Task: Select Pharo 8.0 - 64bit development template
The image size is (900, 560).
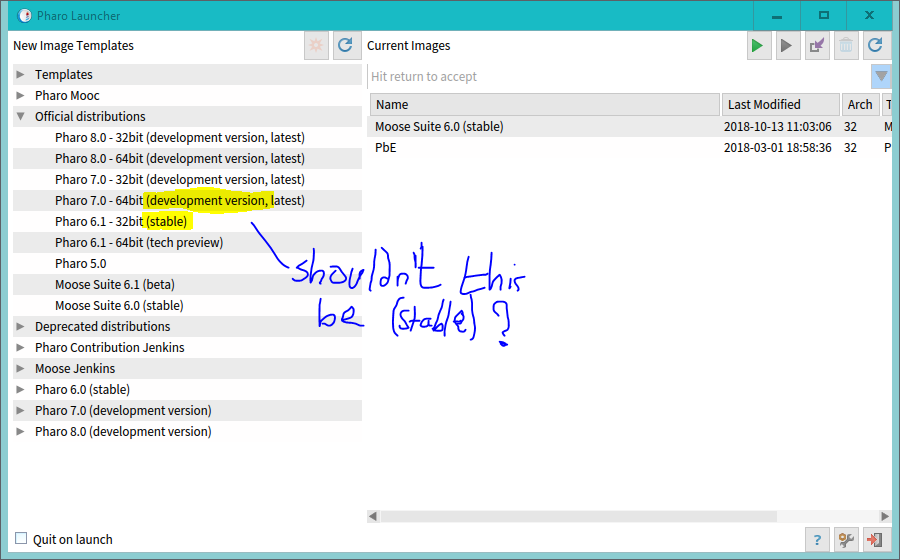Action: pyautogui.click(x=187, y=158)
